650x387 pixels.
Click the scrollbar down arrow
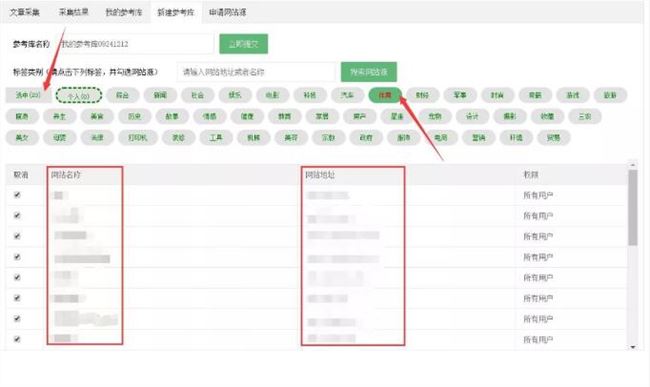point(633,347)
